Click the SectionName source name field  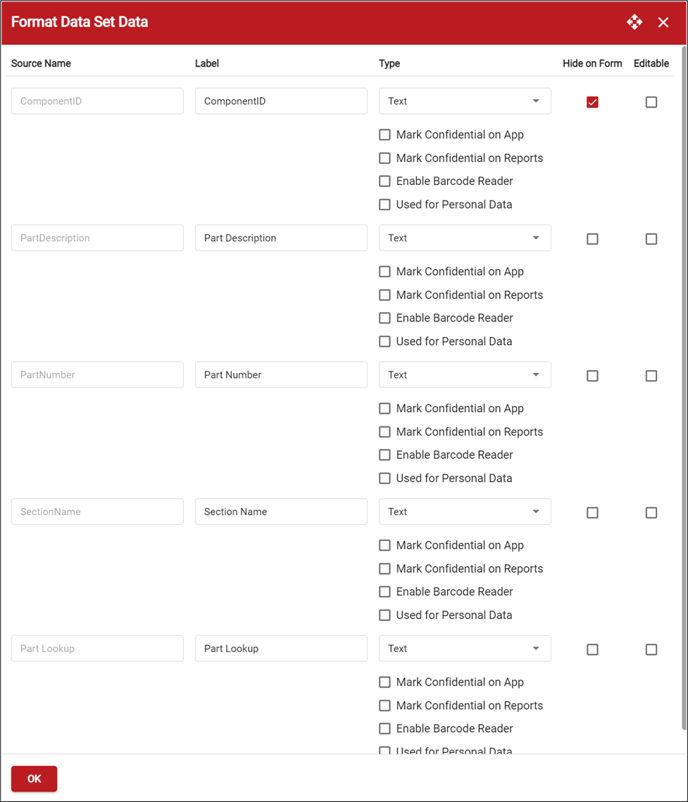(97, 511)
